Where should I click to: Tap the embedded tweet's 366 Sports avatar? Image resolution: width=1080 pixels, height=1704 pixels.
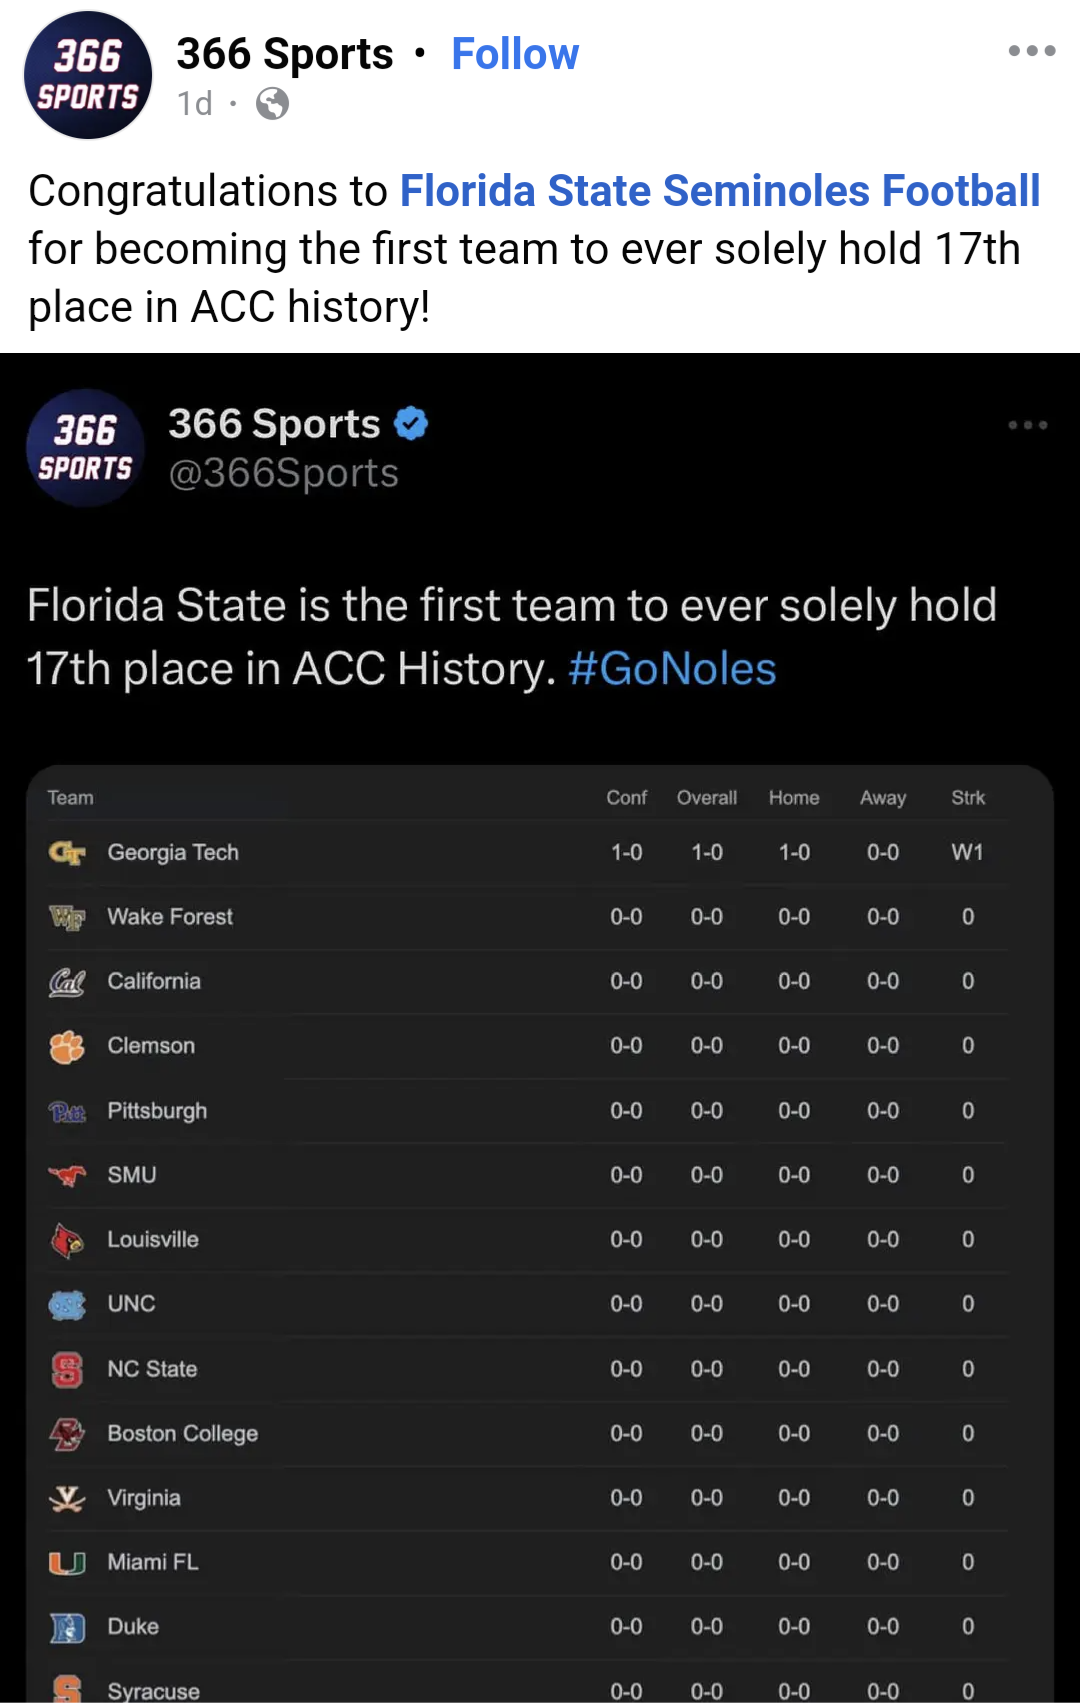click(86, 448)
